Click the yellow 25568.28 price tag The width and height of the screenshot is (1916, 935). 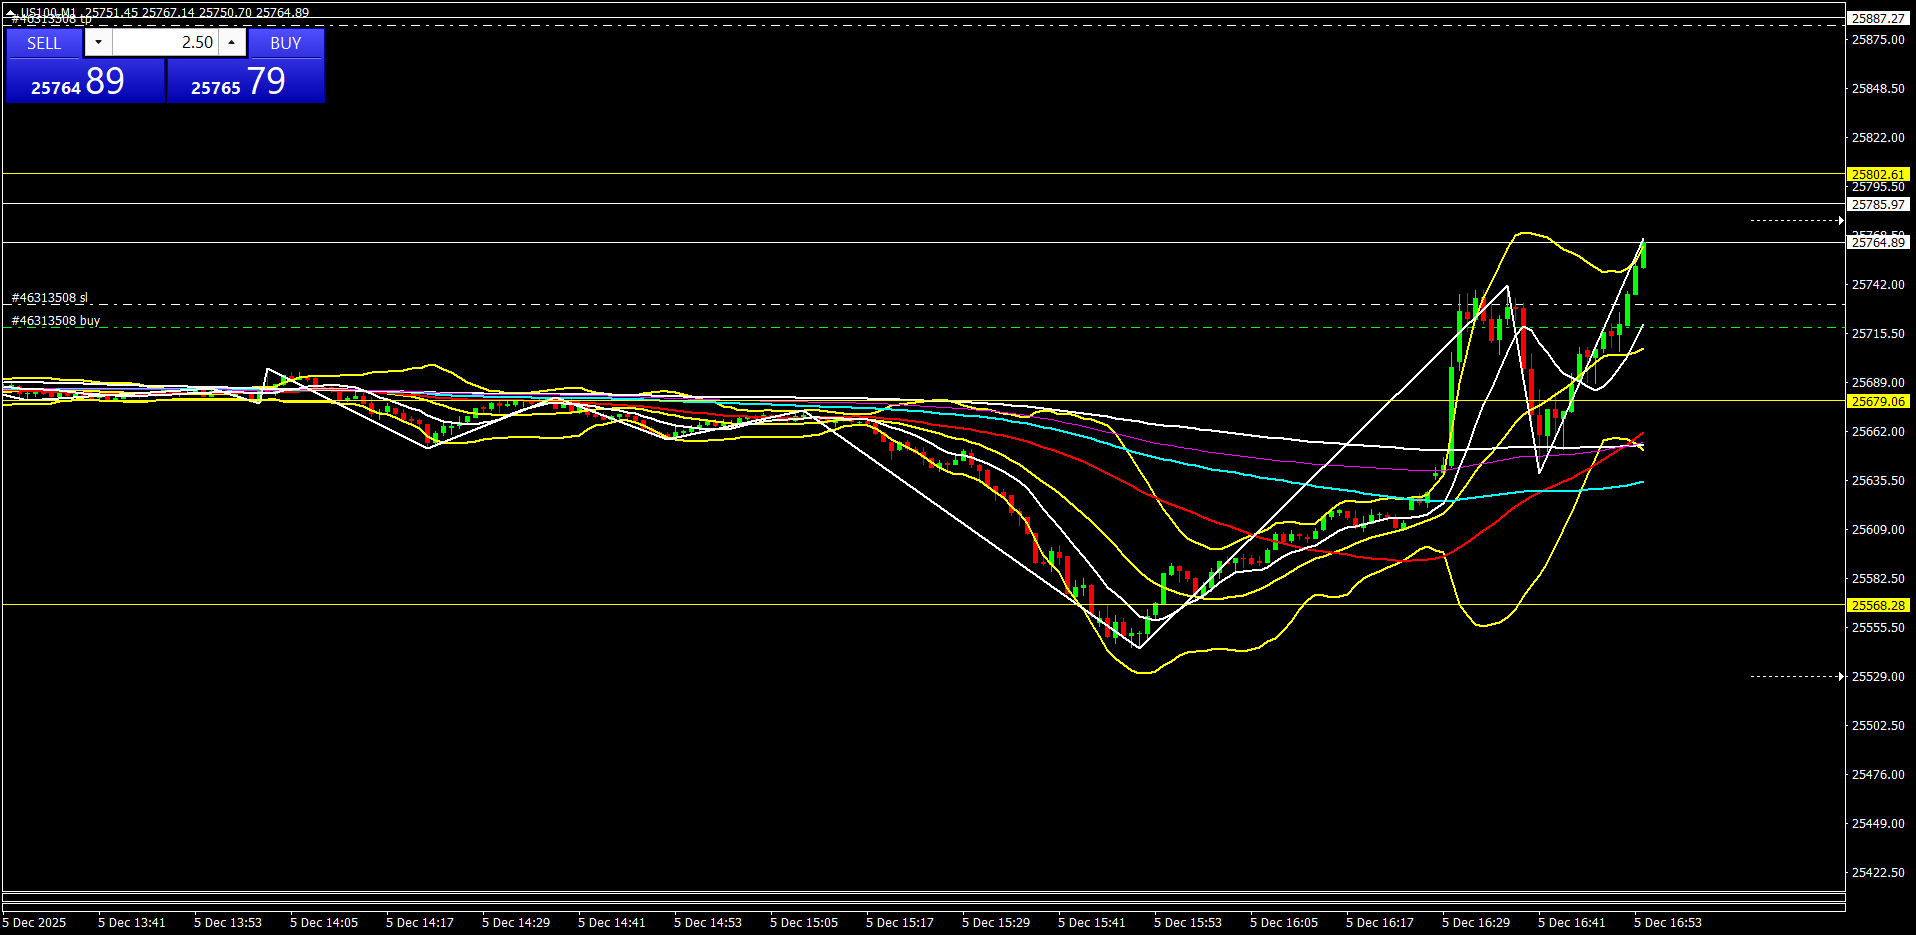pyautogui.click(x=1878, y=605)
